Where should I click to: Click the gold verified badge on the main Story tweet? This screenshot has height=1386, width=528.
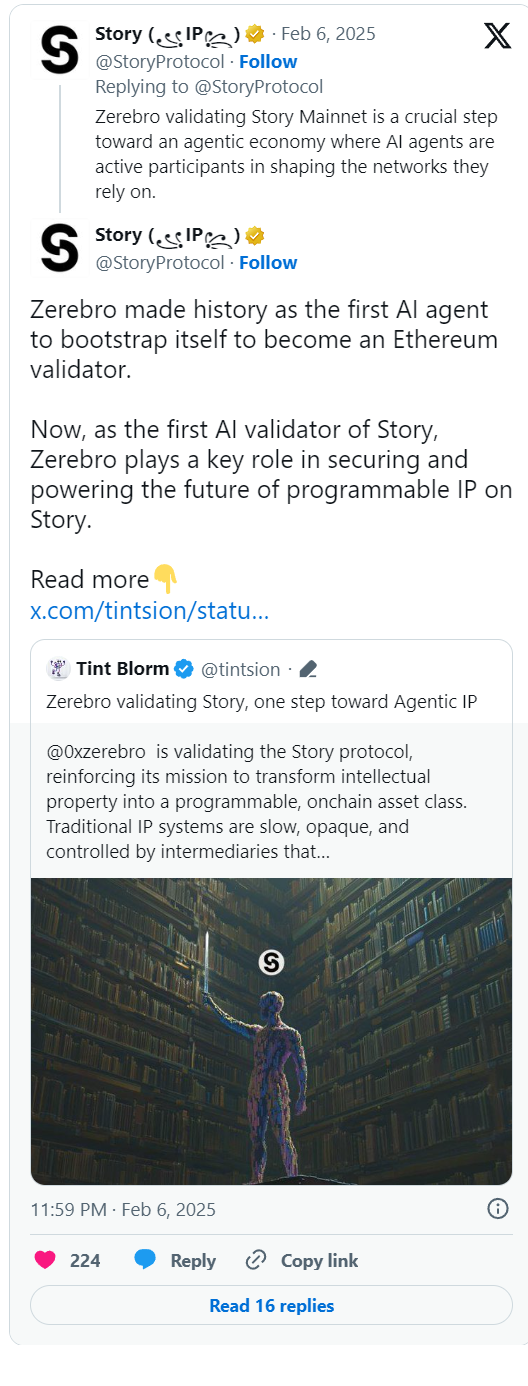(255, 236)
